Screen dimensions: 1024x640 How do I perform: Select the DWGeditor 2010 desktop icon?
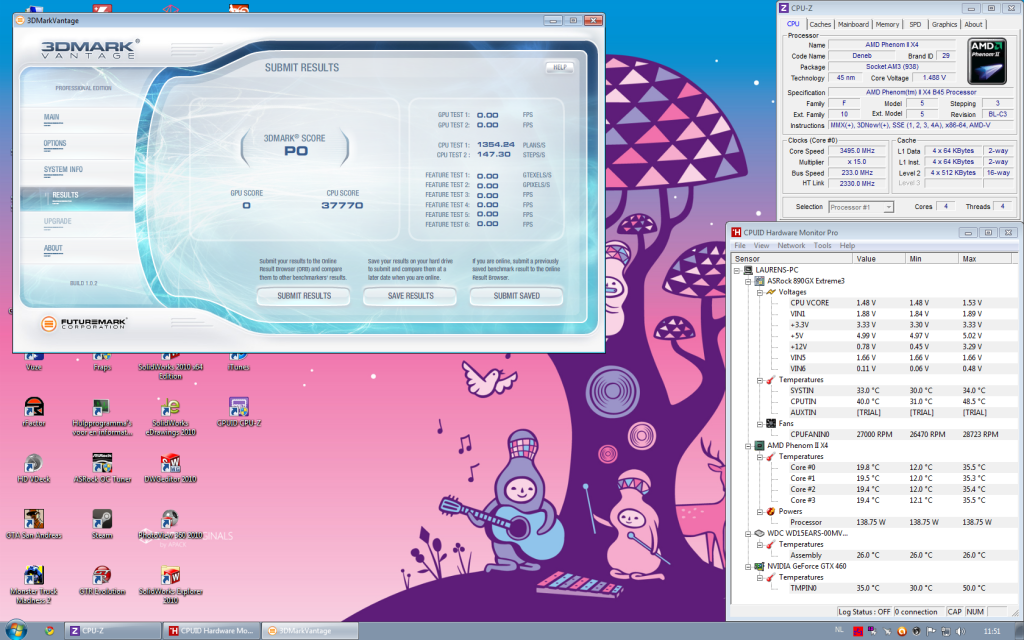[170, 468]
